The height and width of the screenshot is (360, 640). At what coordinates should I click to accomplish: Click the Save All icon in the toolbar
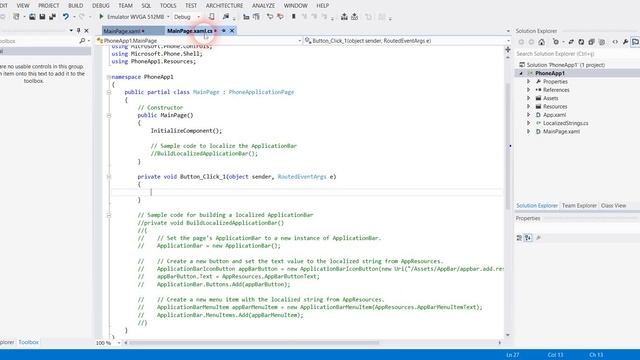pyautogui.click(x=52, y=17)
